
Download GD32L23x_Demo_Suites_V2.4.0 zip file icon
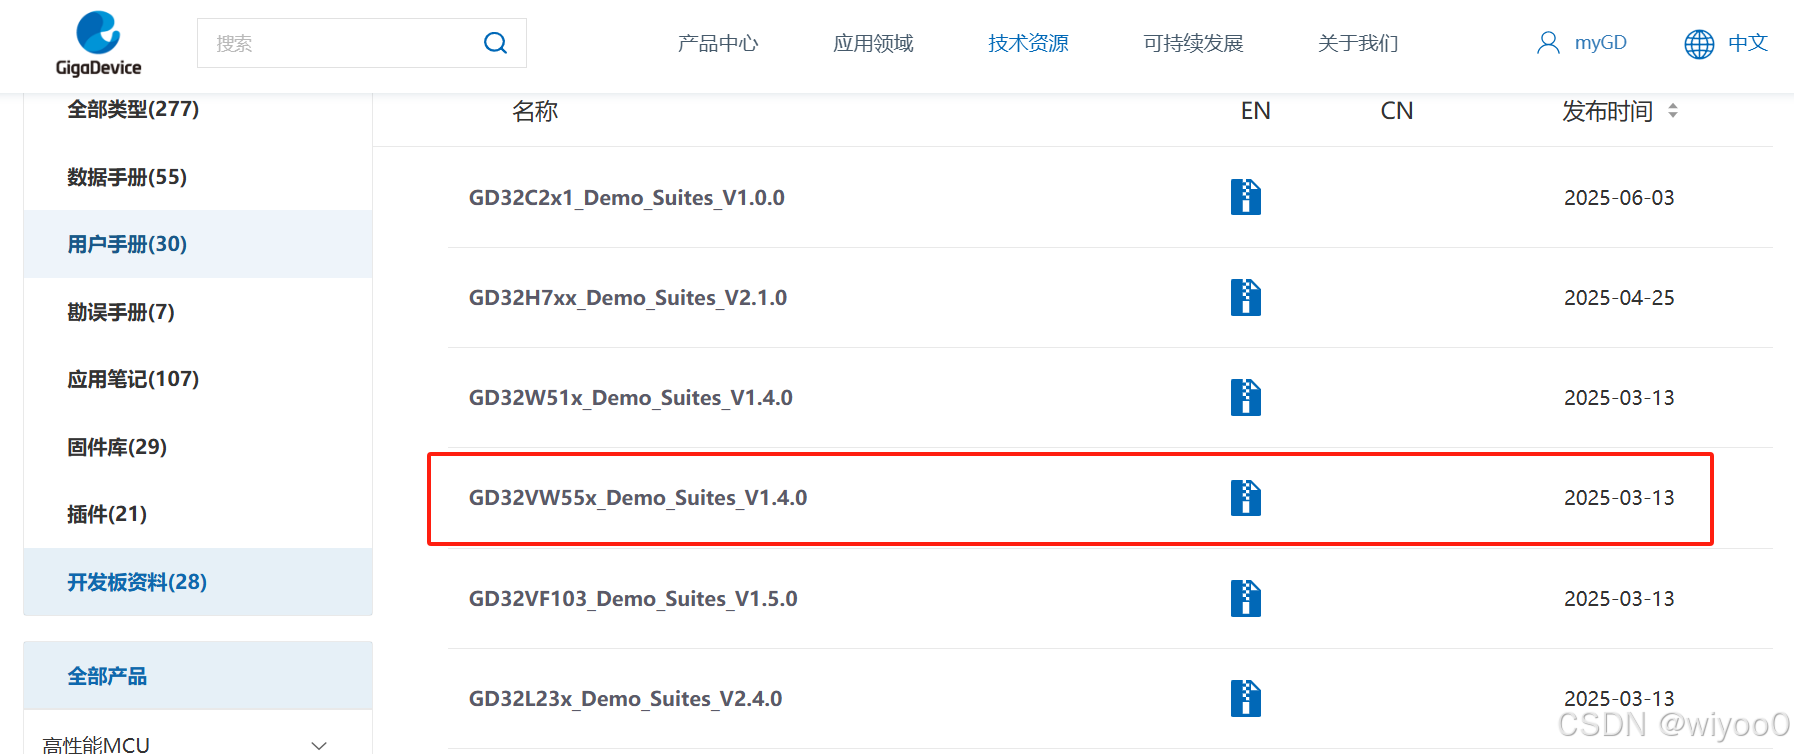pyautogui.click(x=1246, y=698)
